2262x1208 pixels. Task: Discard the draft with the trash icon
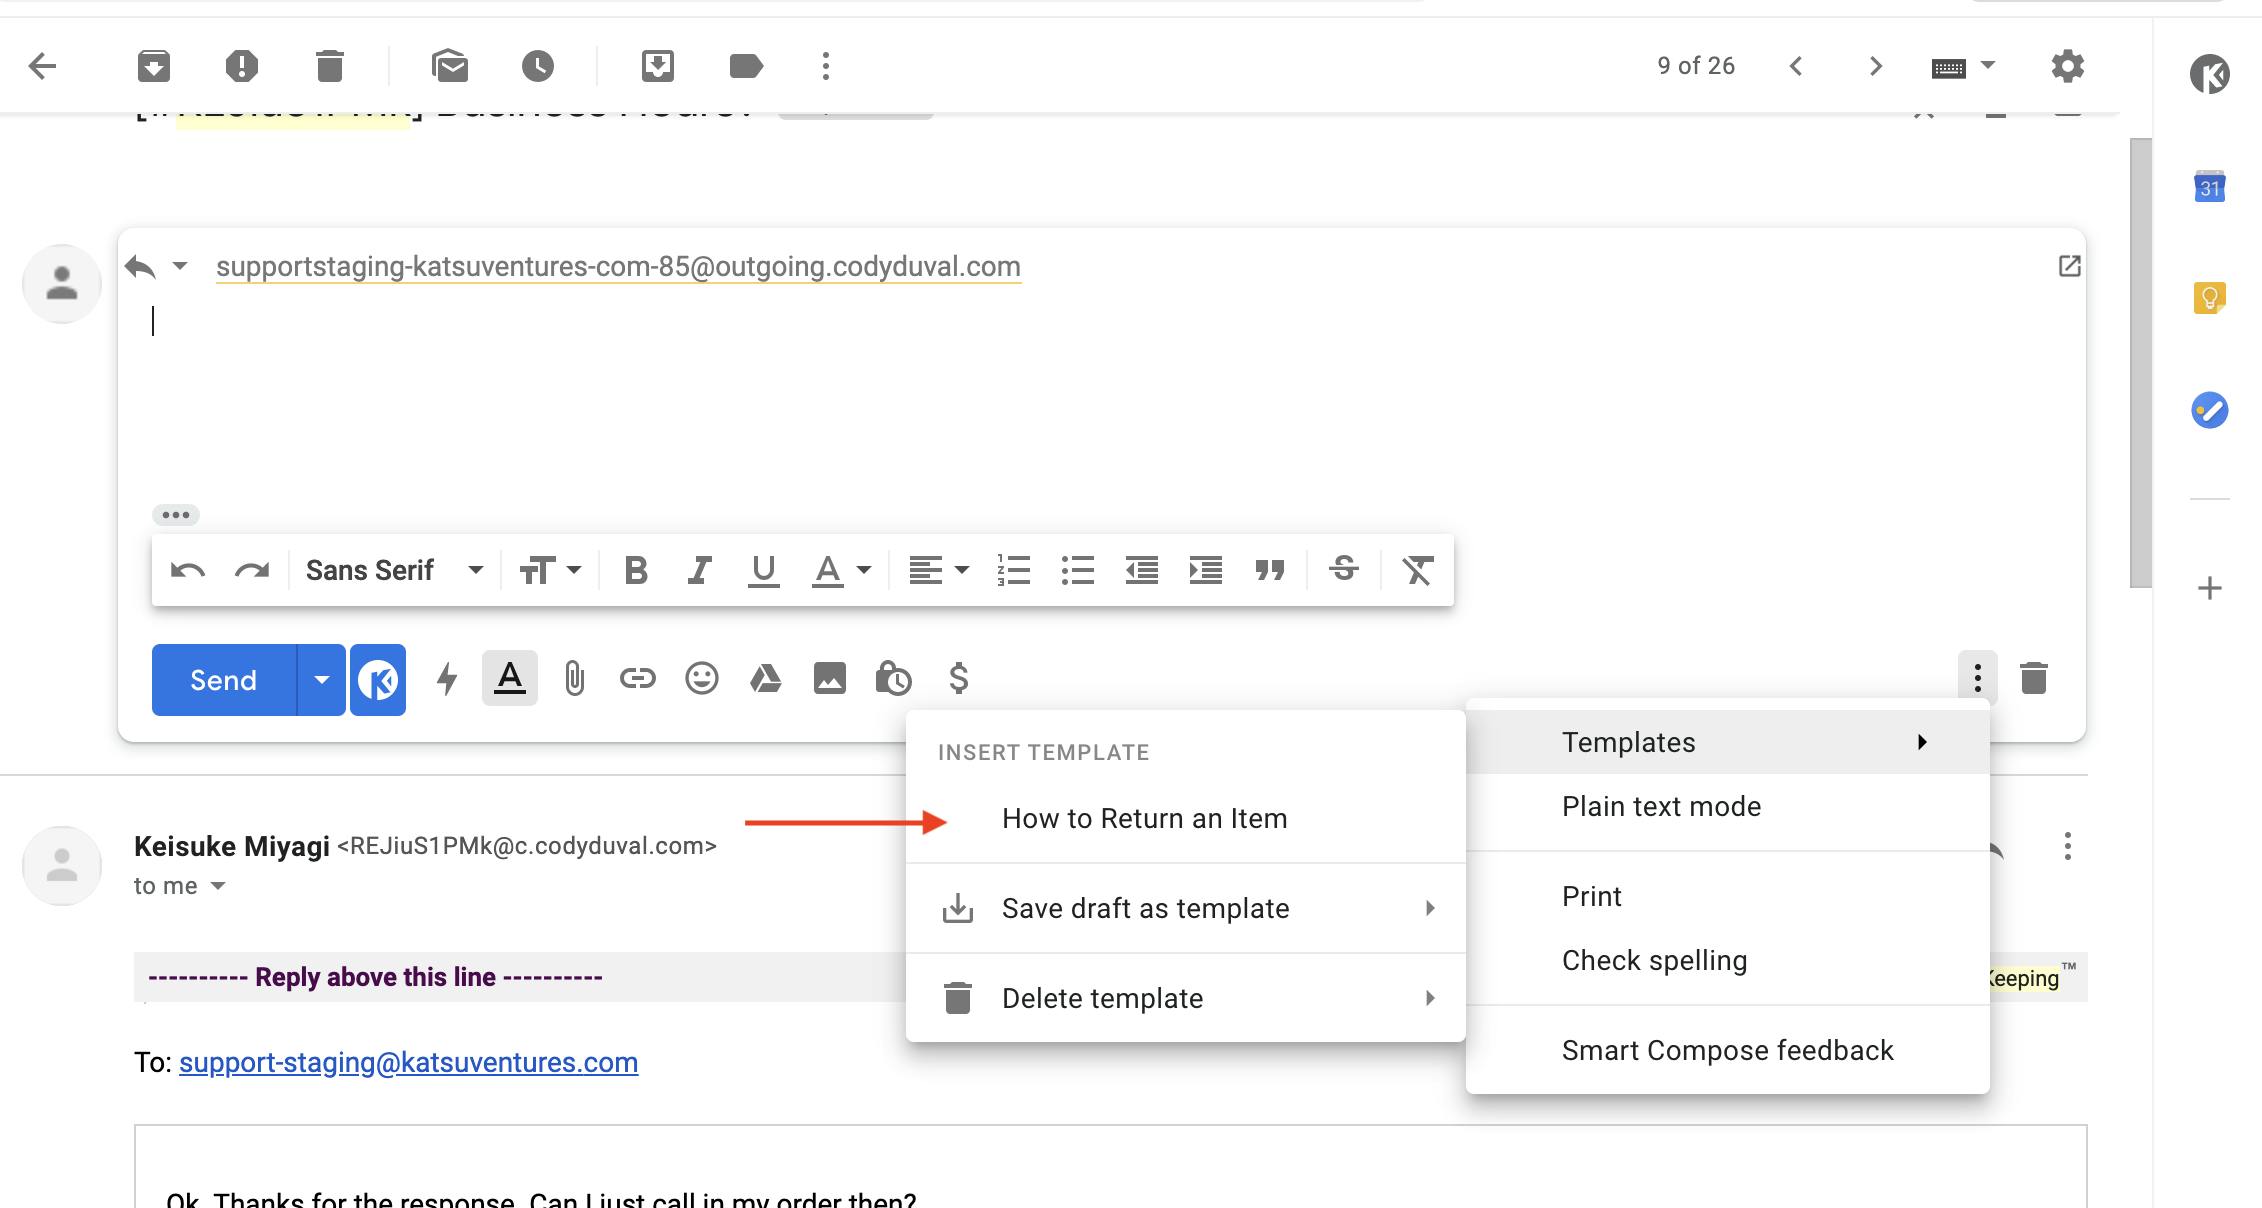2033,679
